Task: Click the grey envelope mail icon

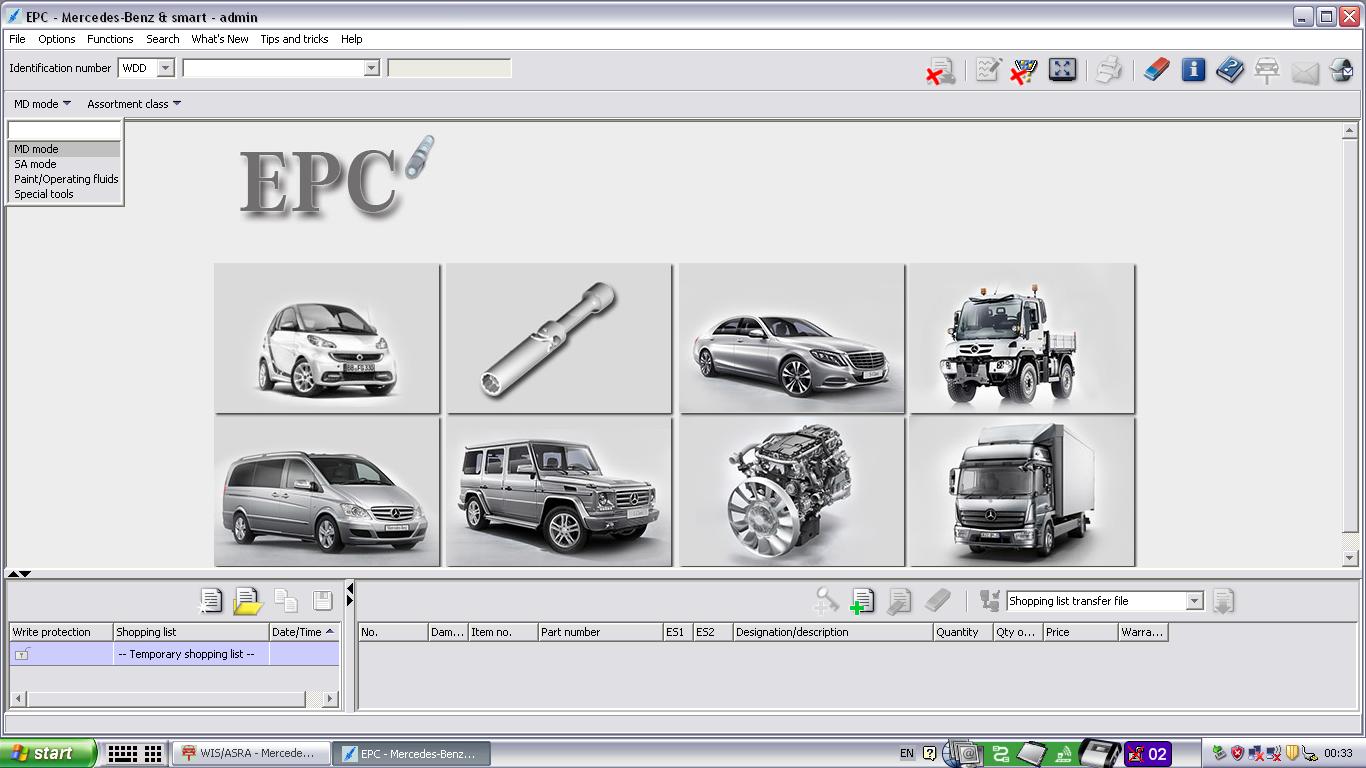Action: pyautogui.click(x=1305, y=72)
